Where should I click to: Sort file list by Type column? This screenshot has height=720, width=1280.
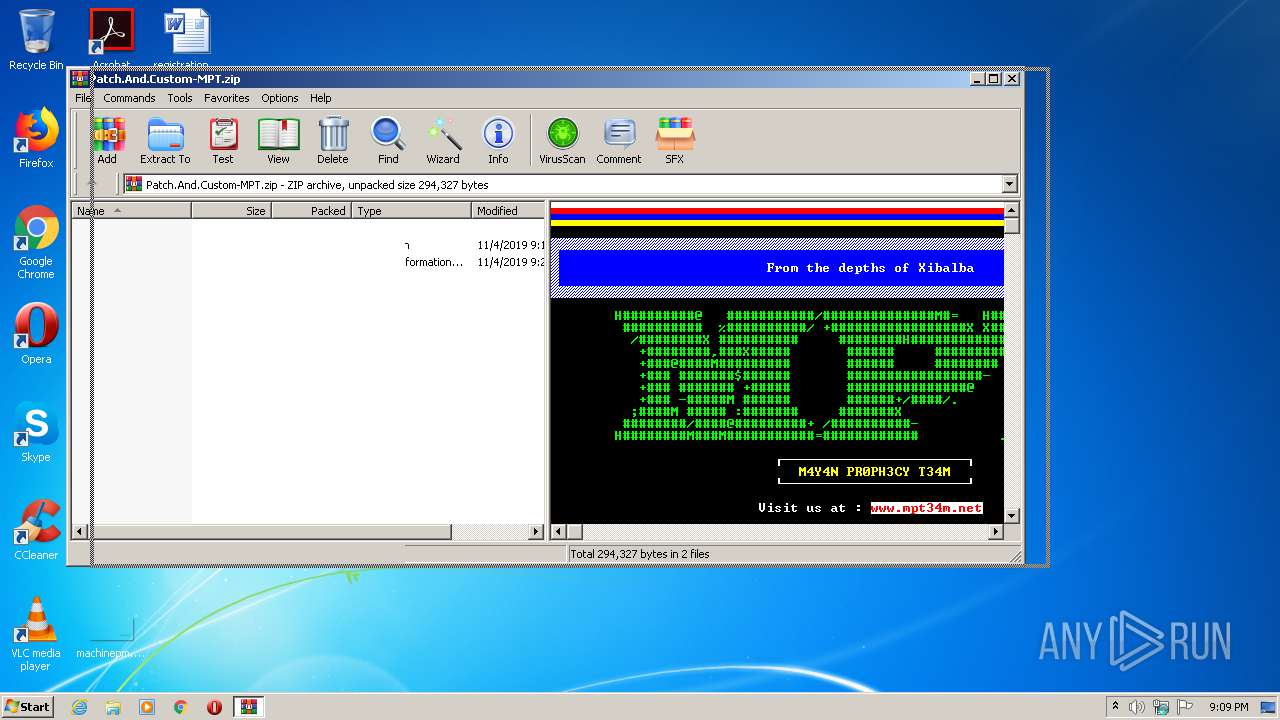411,211
